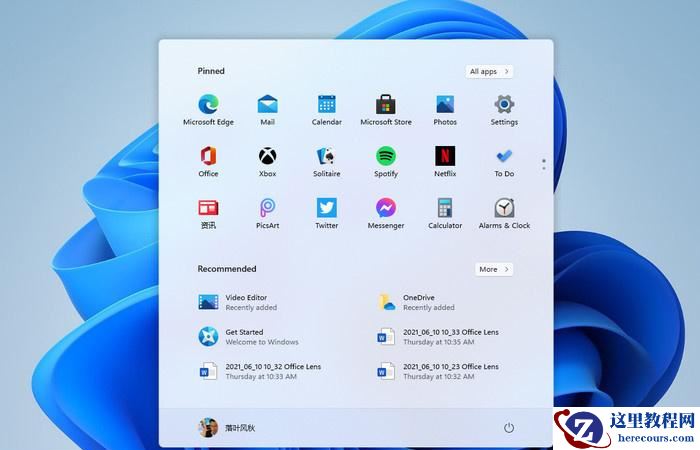Open recommended OneDrive item
Image resolution: width=700 pixels, height=450 pixels.
click(416, 302)
